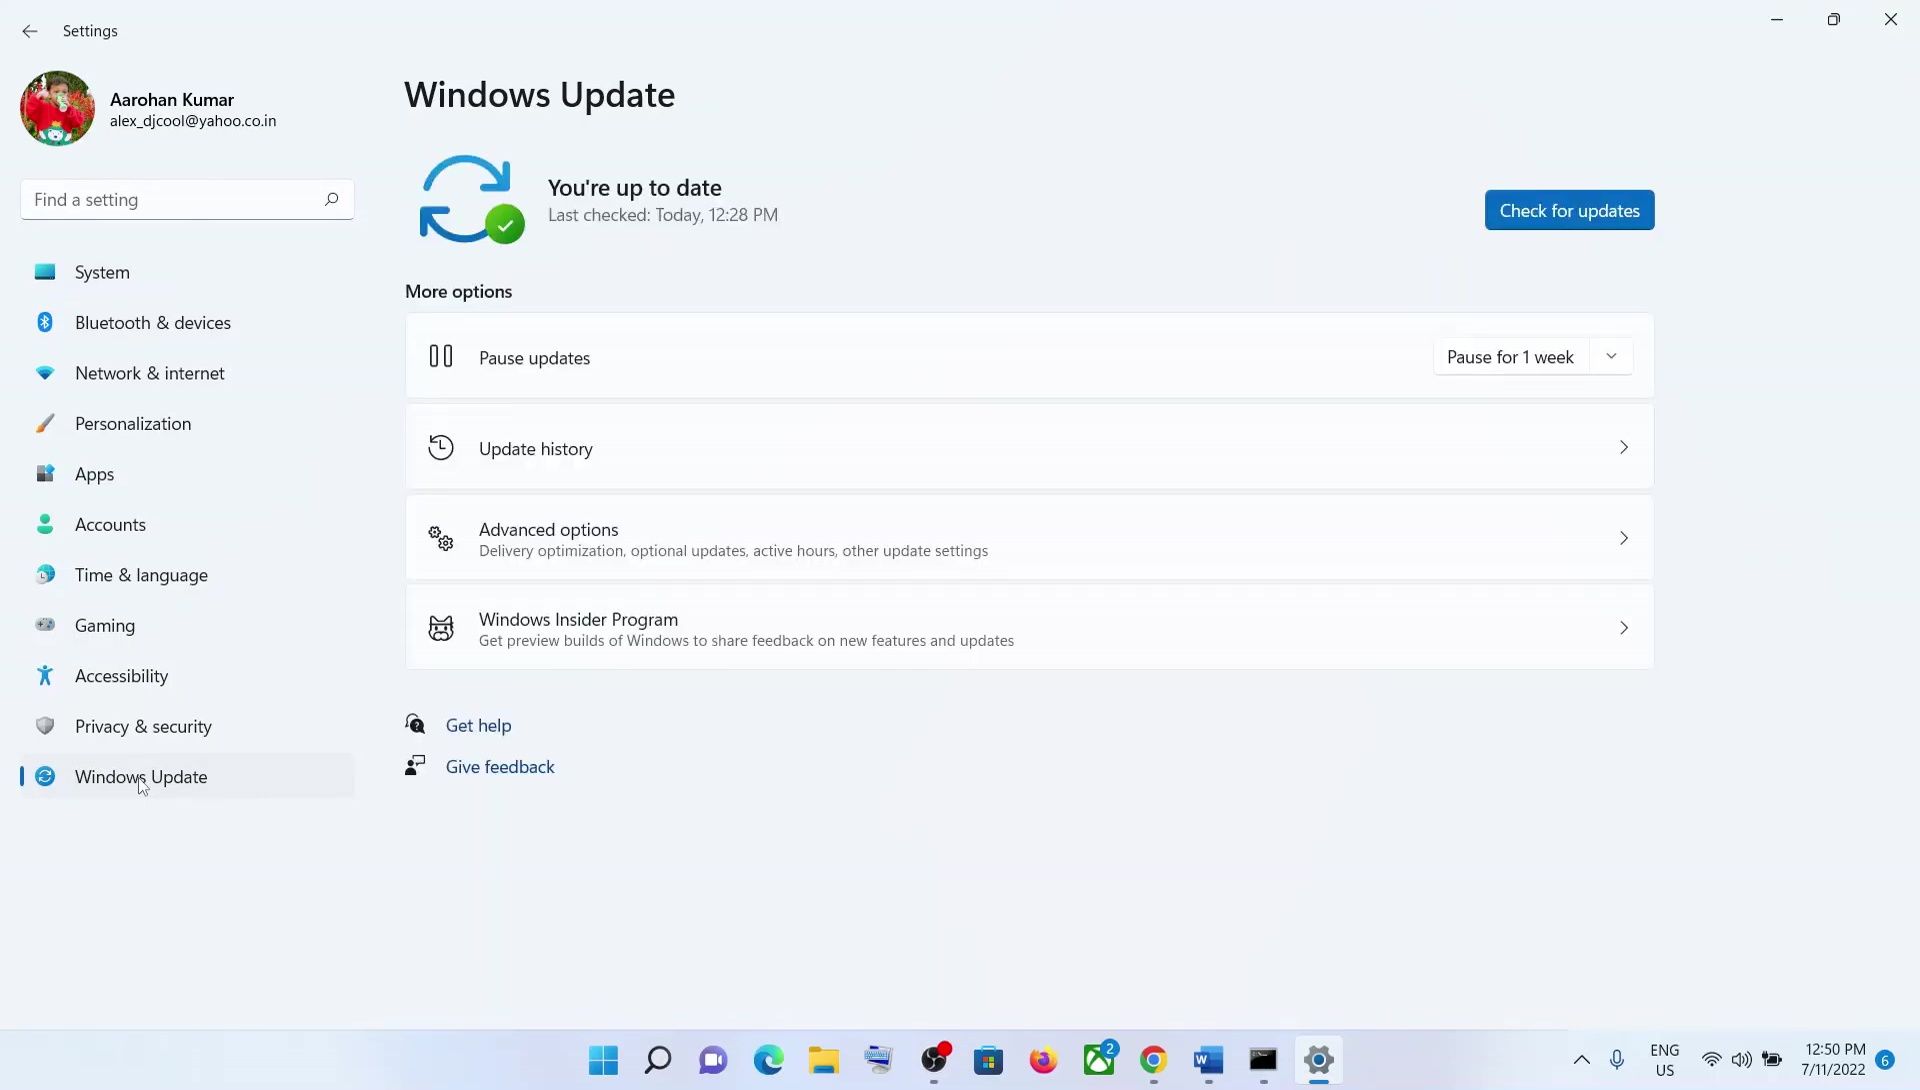The height and width of the screenshot is (1090, 1920).
Task: Click the Settings gear in taskbar
Action: point(1319,1060)
